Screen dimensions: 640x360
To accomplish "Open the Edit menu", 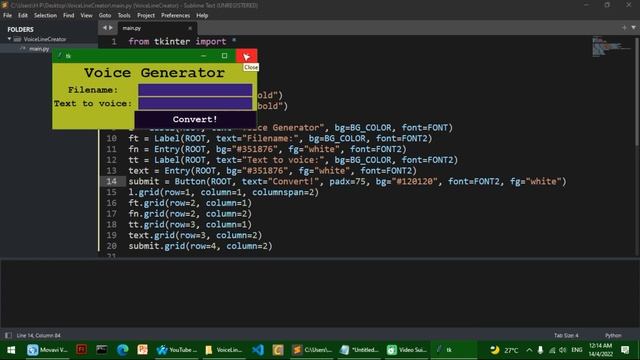I will pos(22,16).
